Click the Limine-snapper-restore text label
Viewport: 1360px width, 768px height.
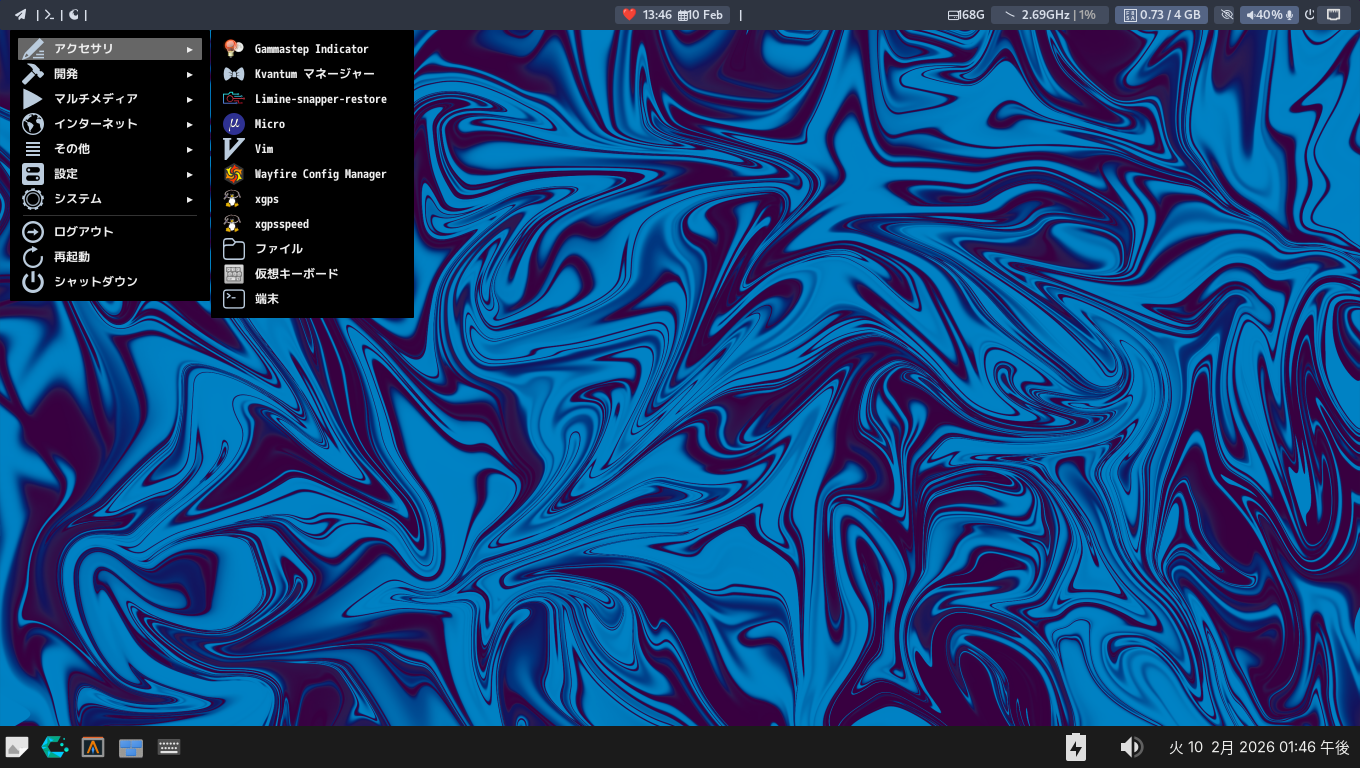[320, 99]
